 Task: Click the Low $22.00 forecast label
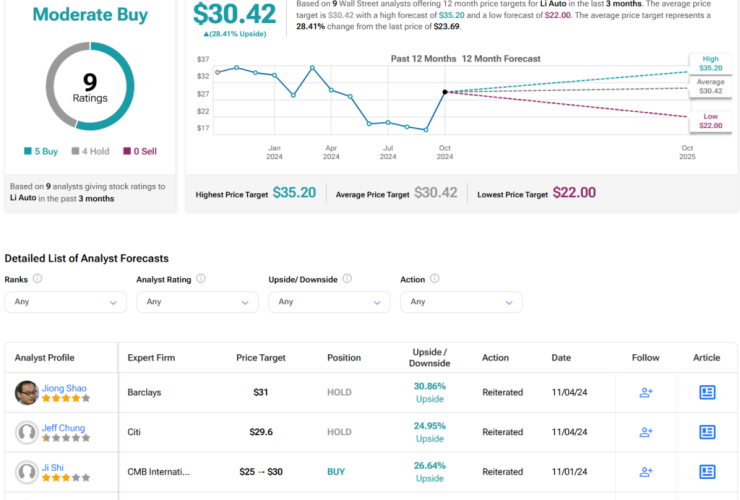(x=710, y=121)
